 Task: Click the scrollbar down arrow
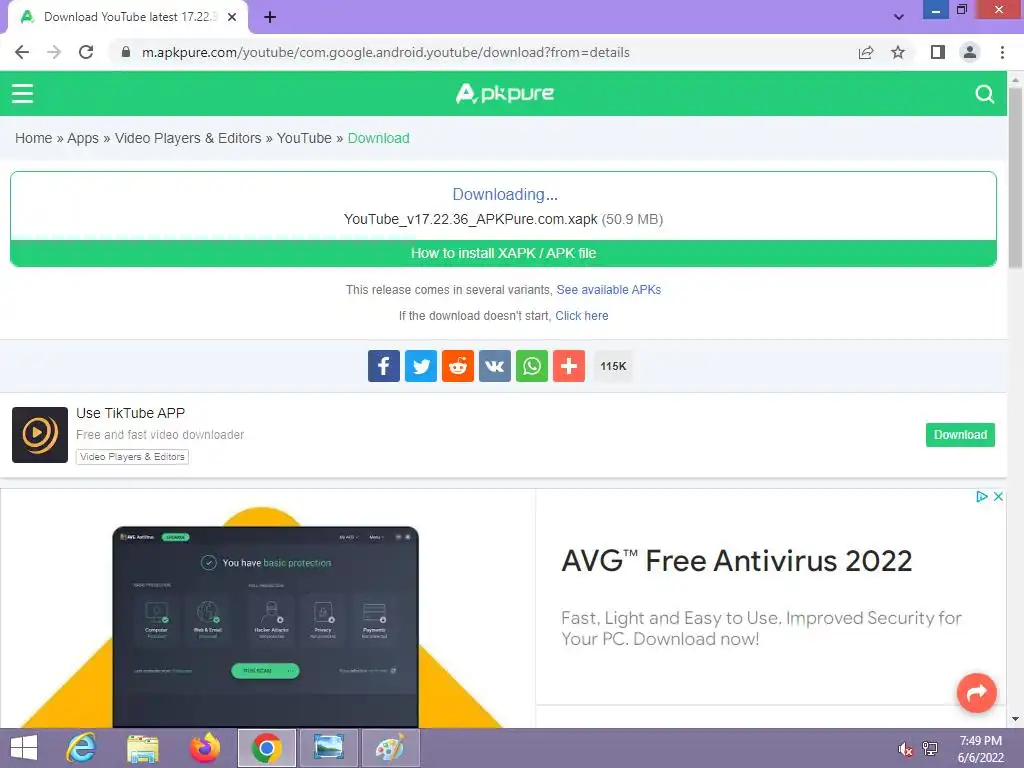(1015, 719)
